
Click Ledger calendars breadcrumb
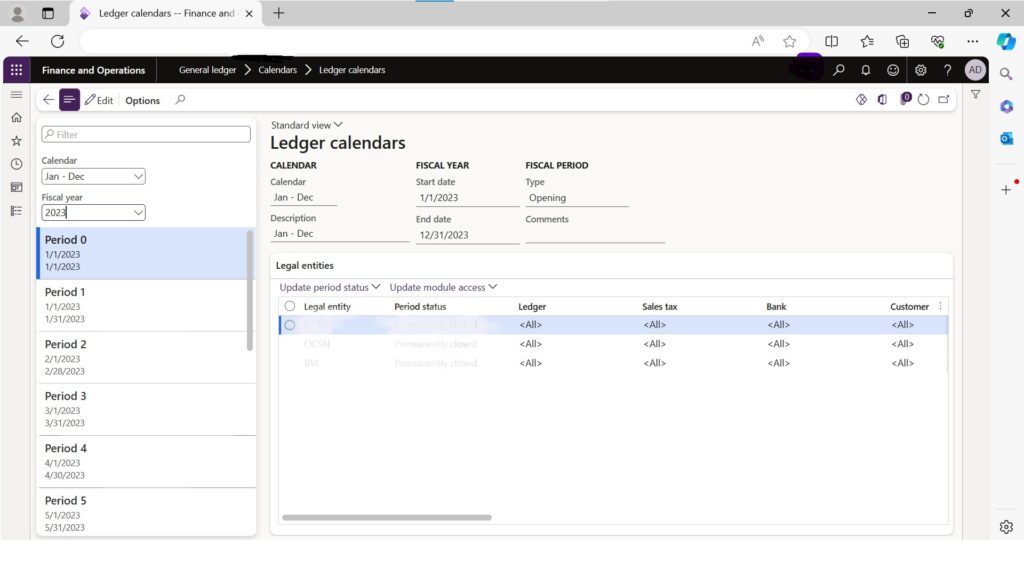point(352,70)
